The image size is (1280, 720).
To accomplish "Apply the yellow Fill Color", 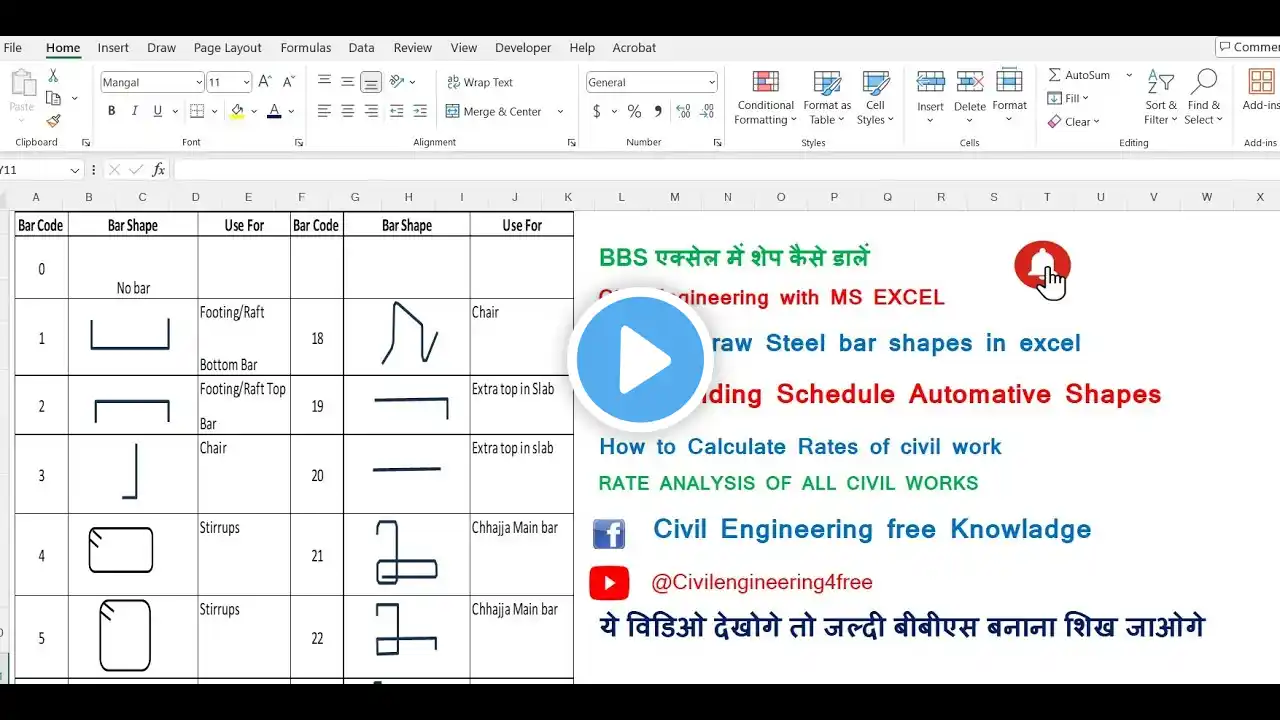I will point(237,111).
